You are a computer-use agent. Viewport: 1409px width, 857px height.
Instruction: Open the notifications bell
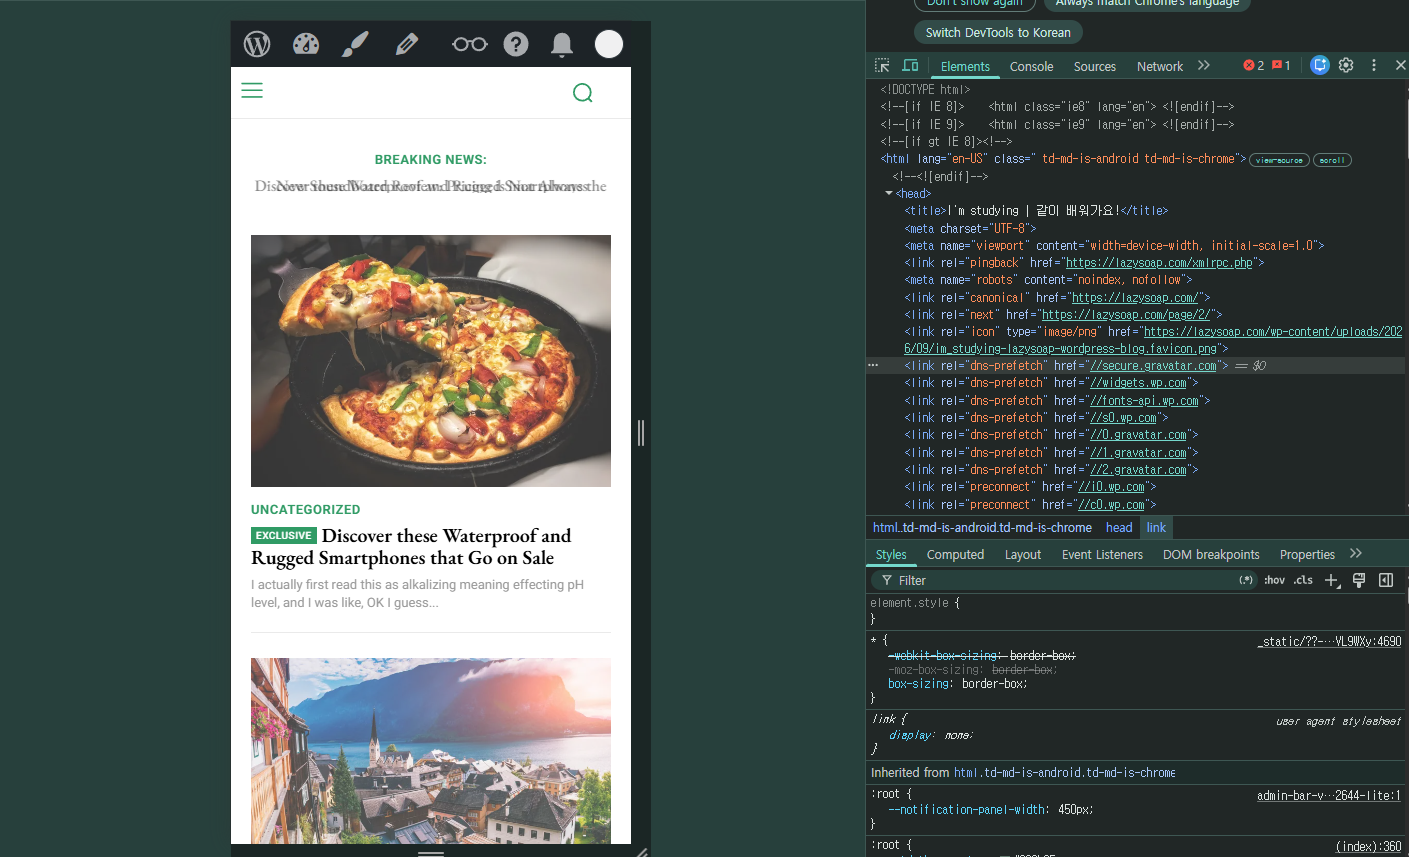(x=562, y=44)
